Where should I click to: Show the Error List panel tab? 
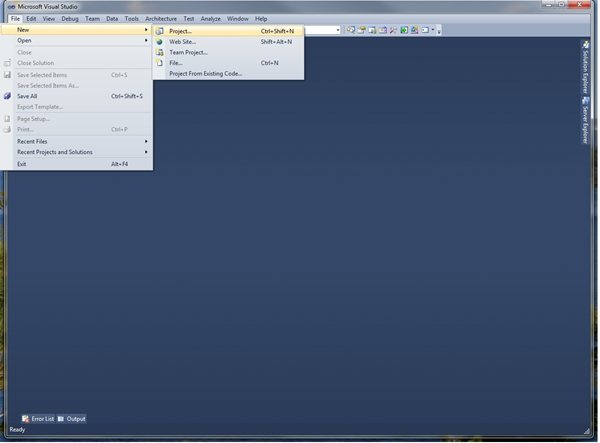click(38, 419)
